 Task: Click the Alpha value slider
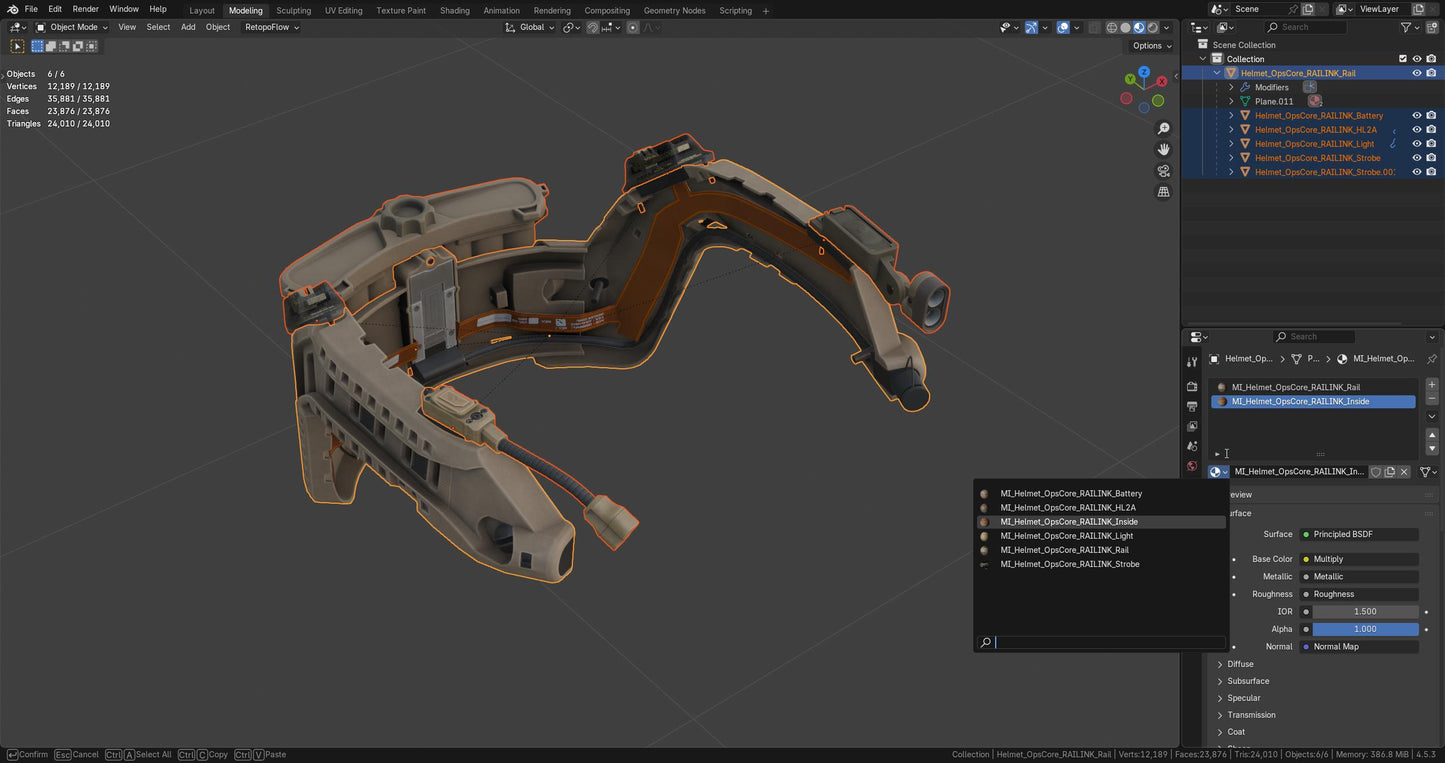coord(1365,629)
